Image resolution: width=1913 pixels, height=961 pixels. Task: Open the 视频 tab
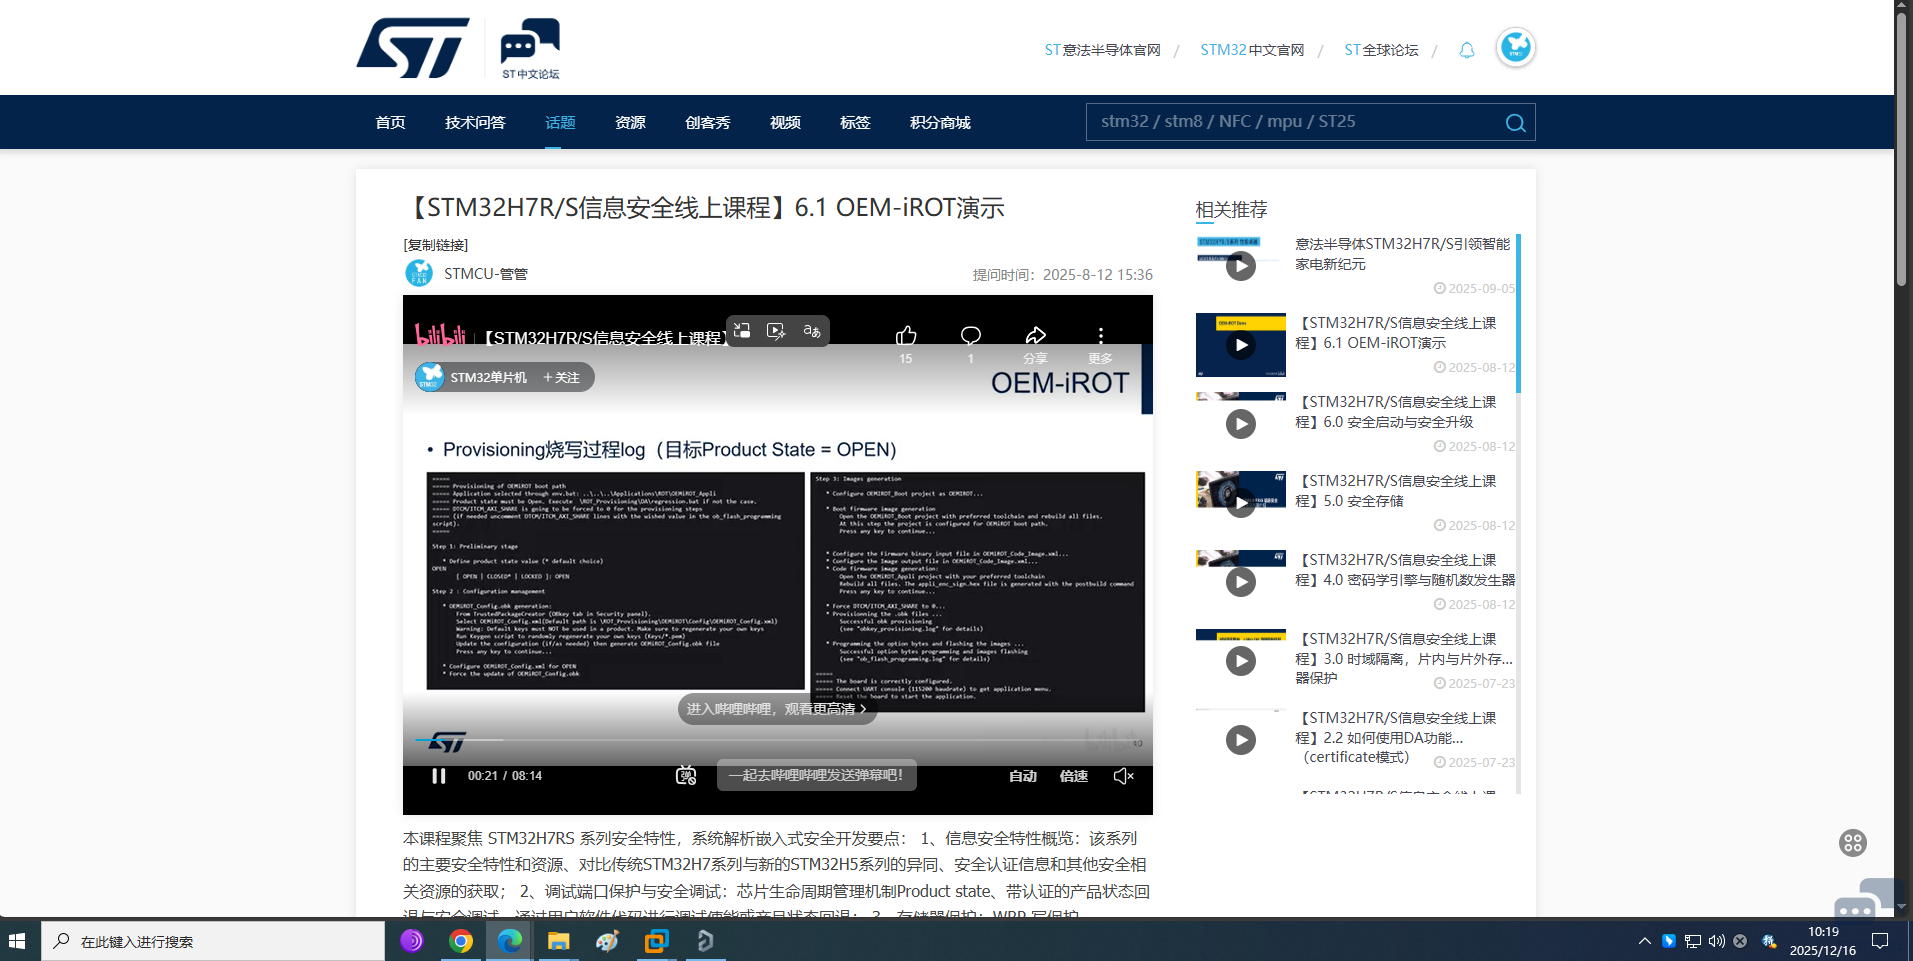[x=785, y=122]
